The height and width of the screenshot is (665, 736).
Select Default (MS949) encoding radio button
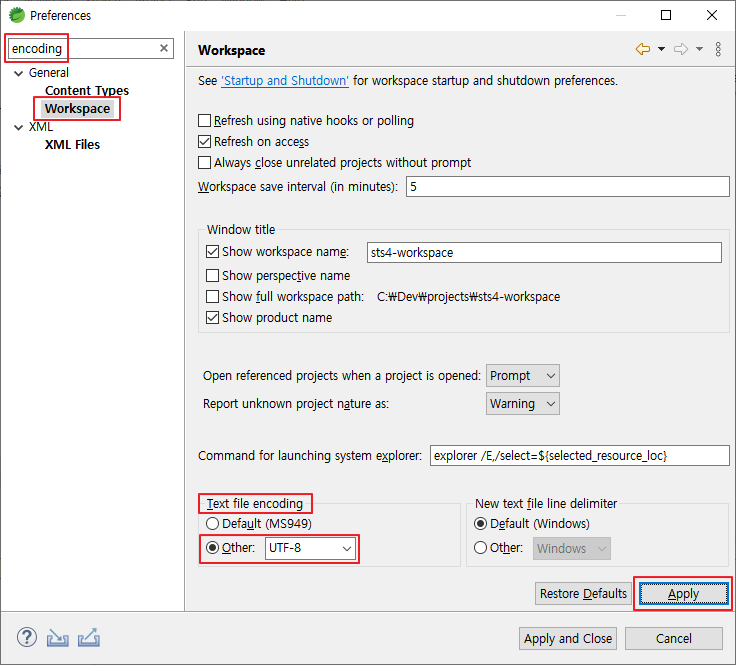[212, 523]
